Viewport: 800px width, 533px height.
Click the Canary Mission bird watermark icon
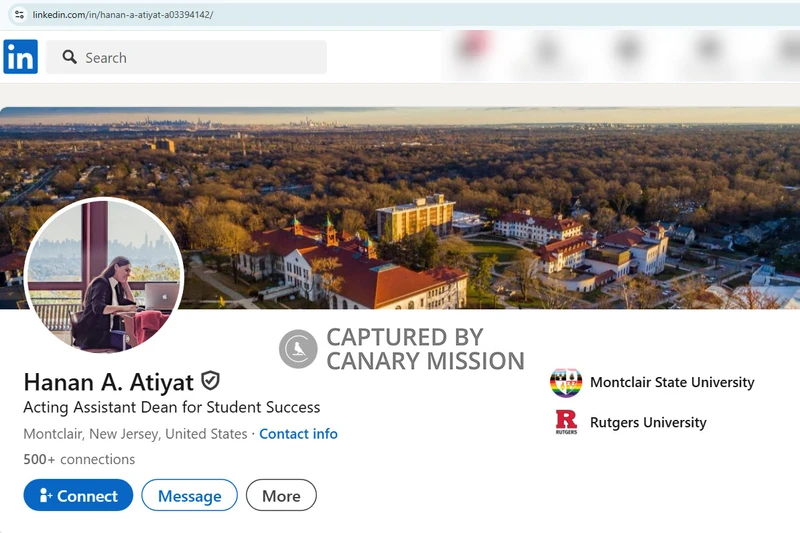coord(298,349)
